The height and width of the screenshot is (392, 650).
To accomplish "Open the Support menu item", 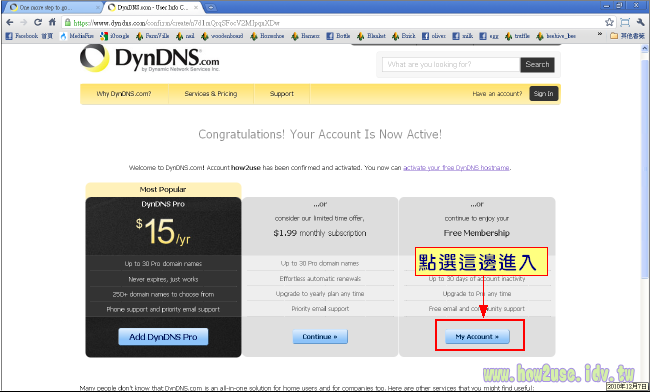I will point(282,94).
